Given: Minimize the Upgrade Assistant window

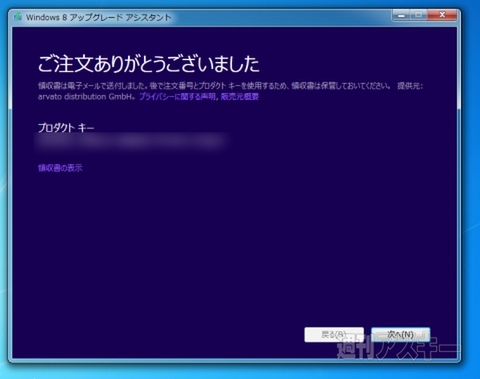Looking at the screenshot, I should 402,15.
